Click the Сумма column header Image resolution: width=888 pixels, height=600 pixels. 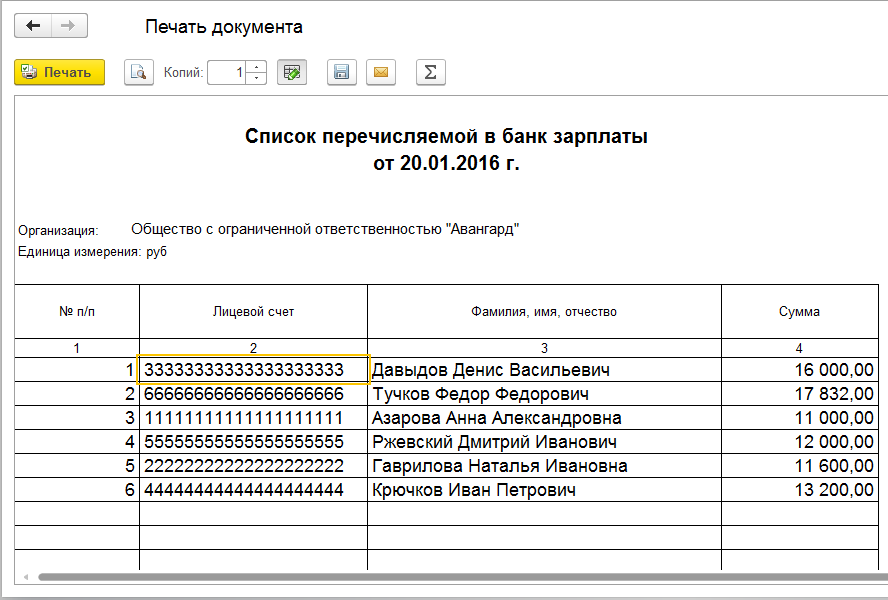point(799,312)
